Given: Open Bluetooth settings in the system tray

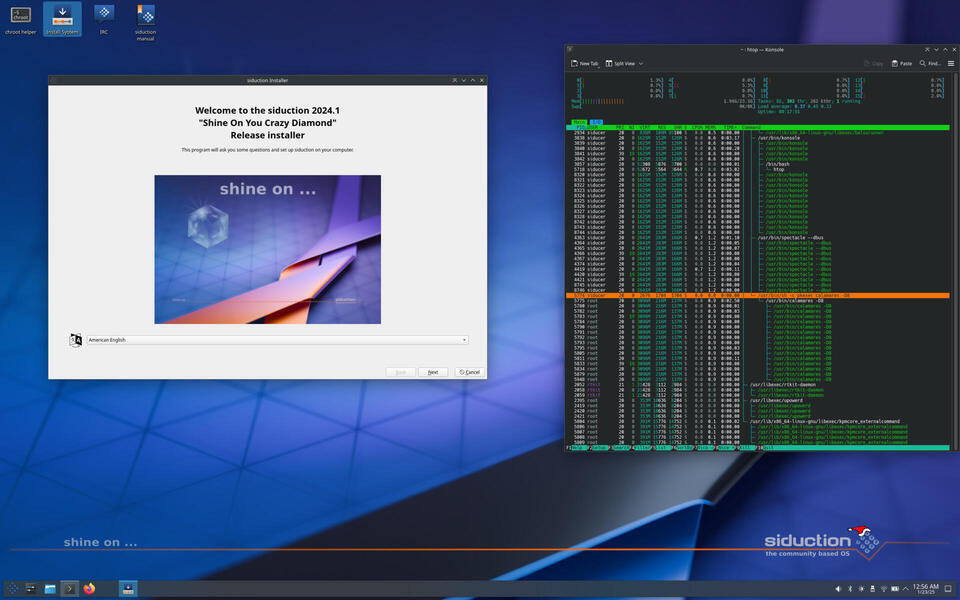Looking at the screenshot, I should (850, 589).
